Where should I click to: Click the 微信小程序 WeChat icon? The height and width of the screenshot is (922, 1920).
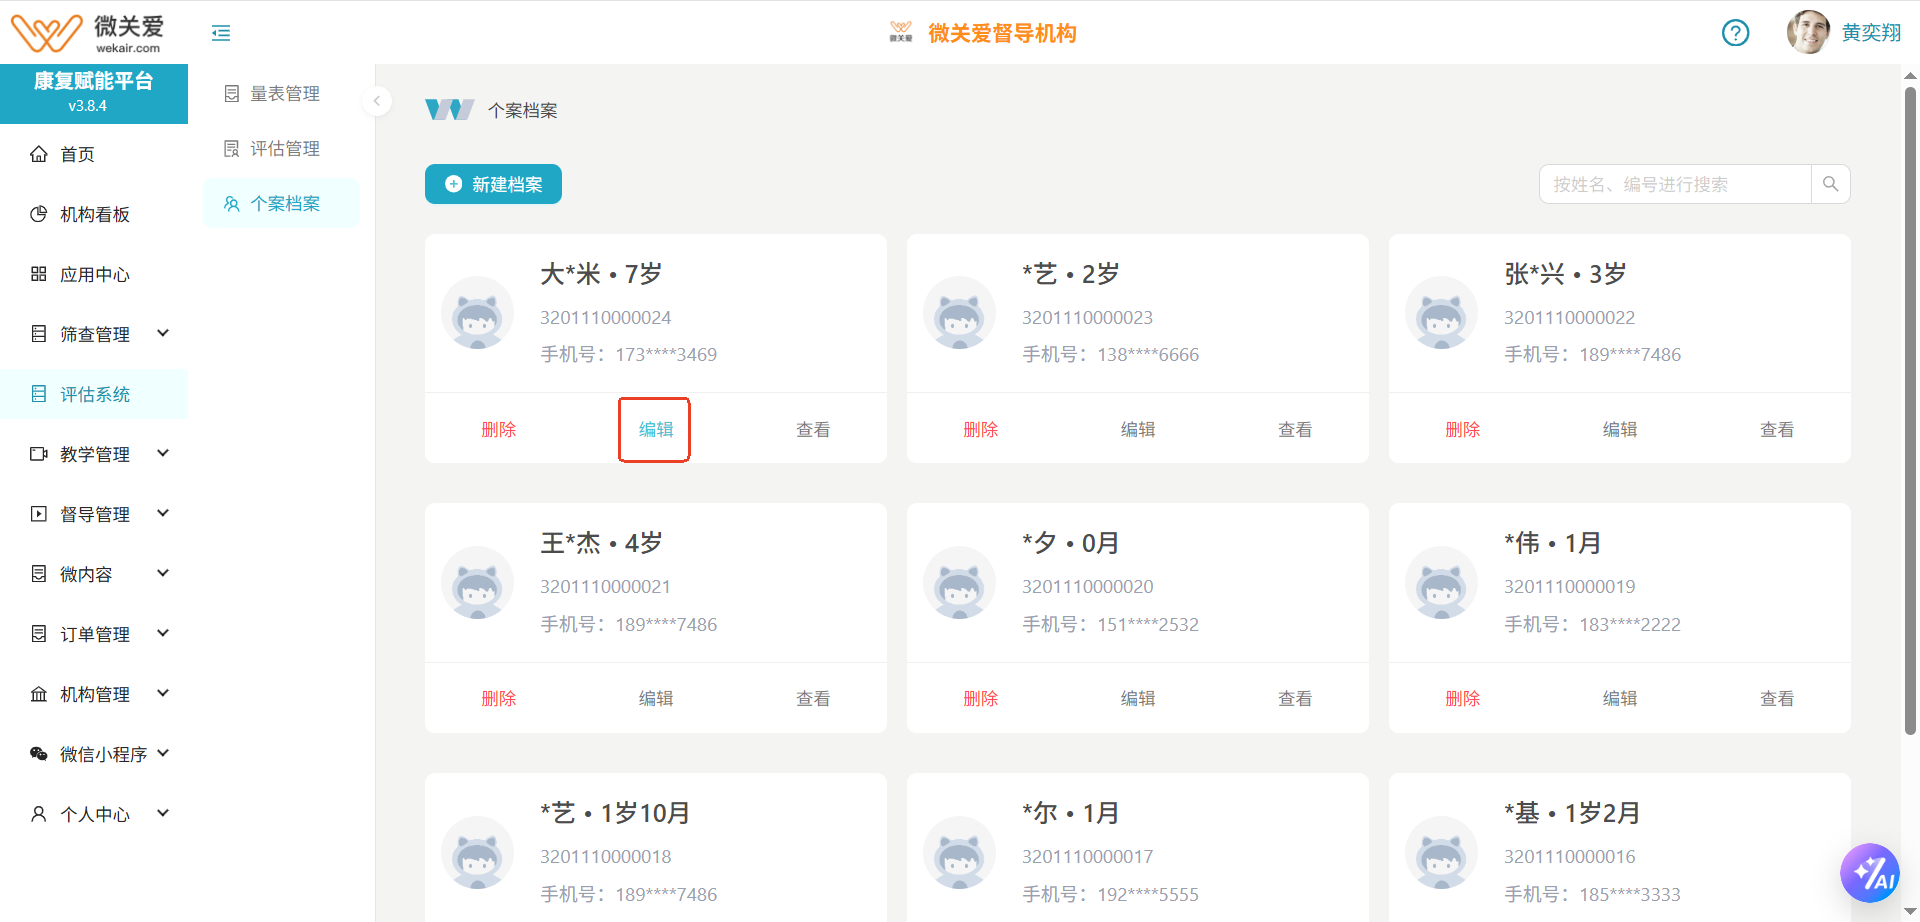(38, 753)
